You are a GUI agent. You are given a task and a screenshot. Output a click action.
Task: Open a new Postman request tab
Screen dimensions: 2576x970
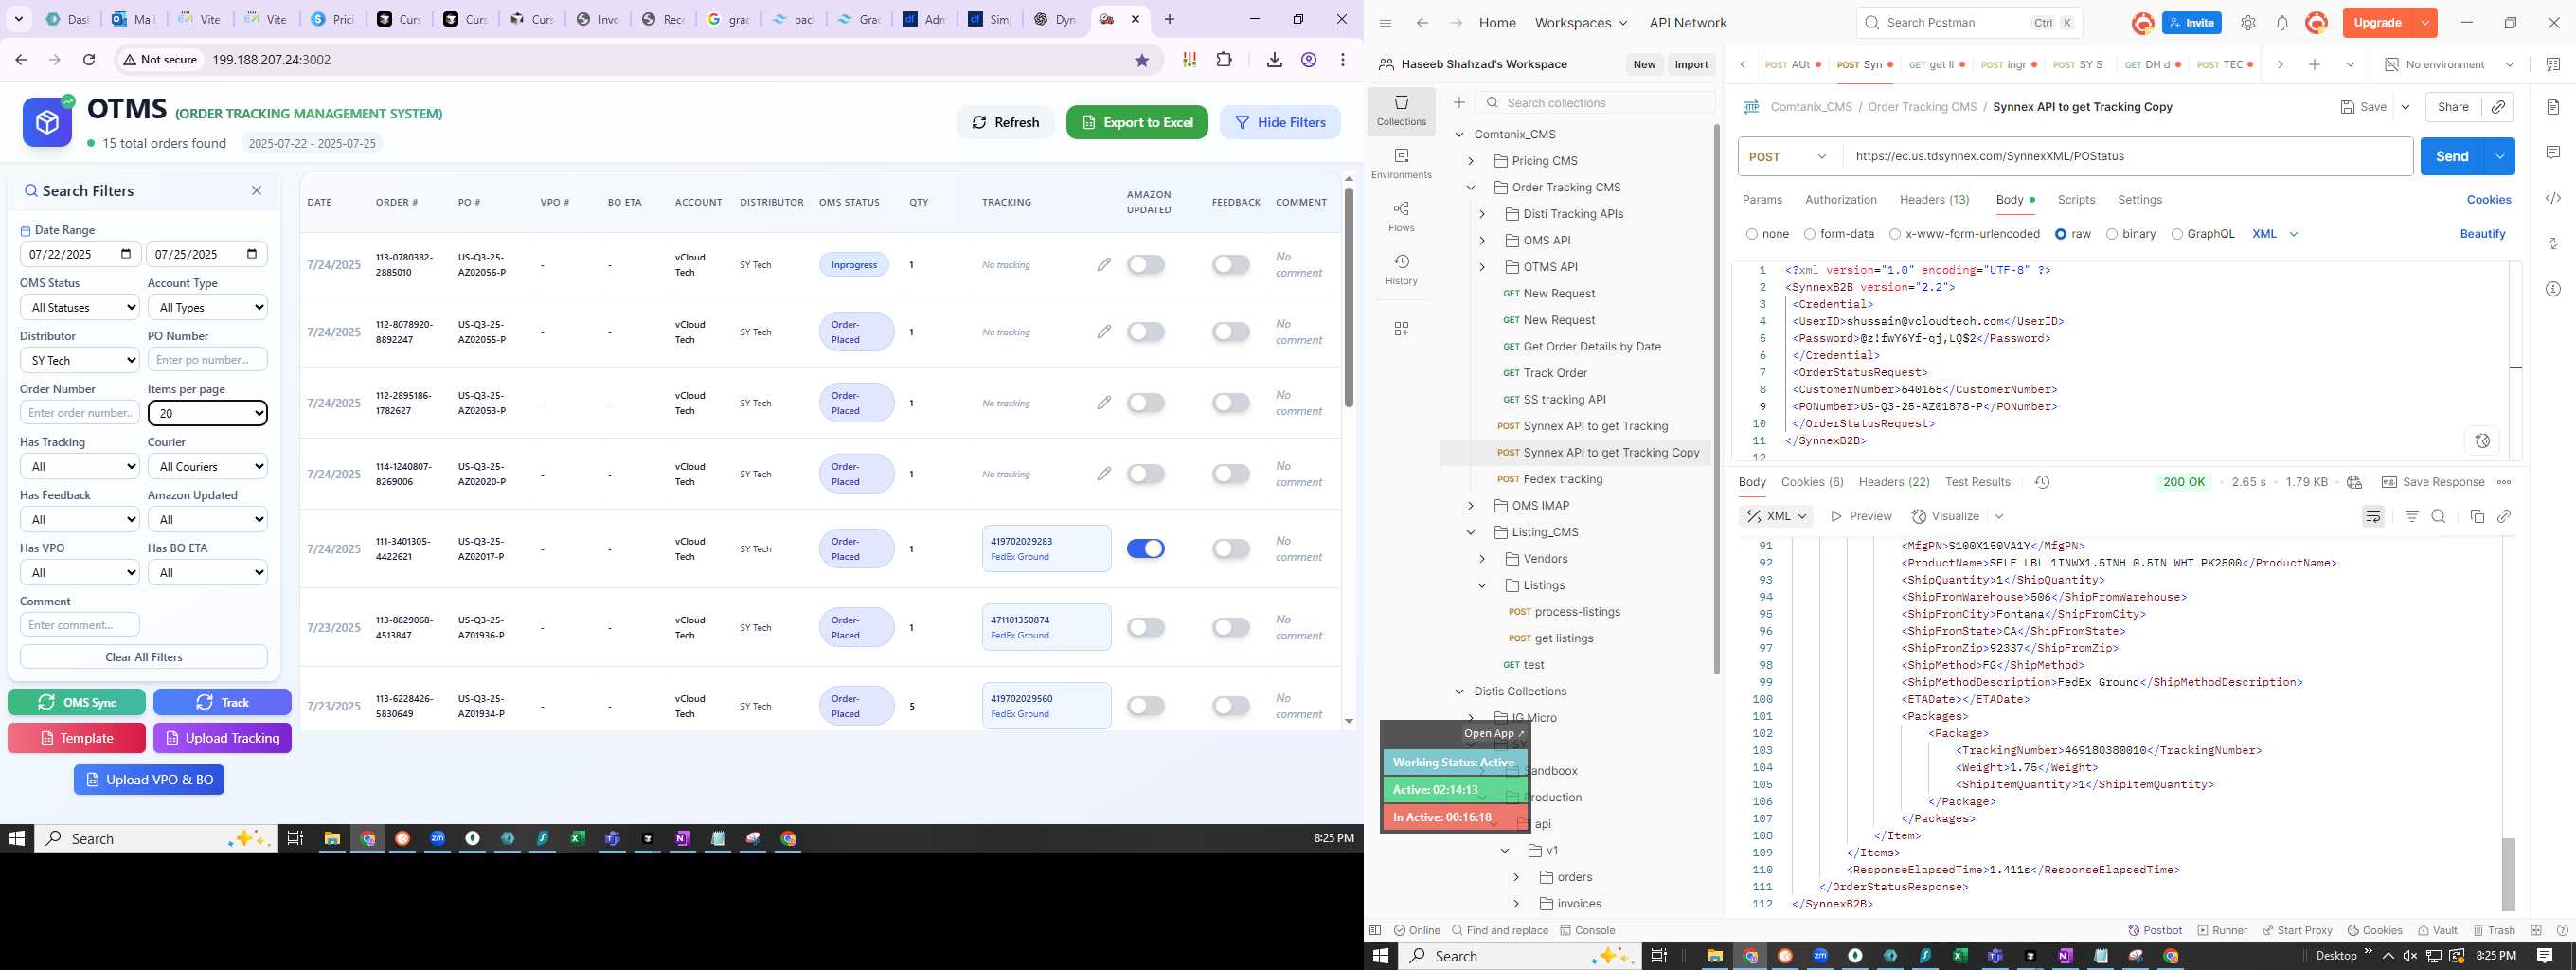[2314, 64]
